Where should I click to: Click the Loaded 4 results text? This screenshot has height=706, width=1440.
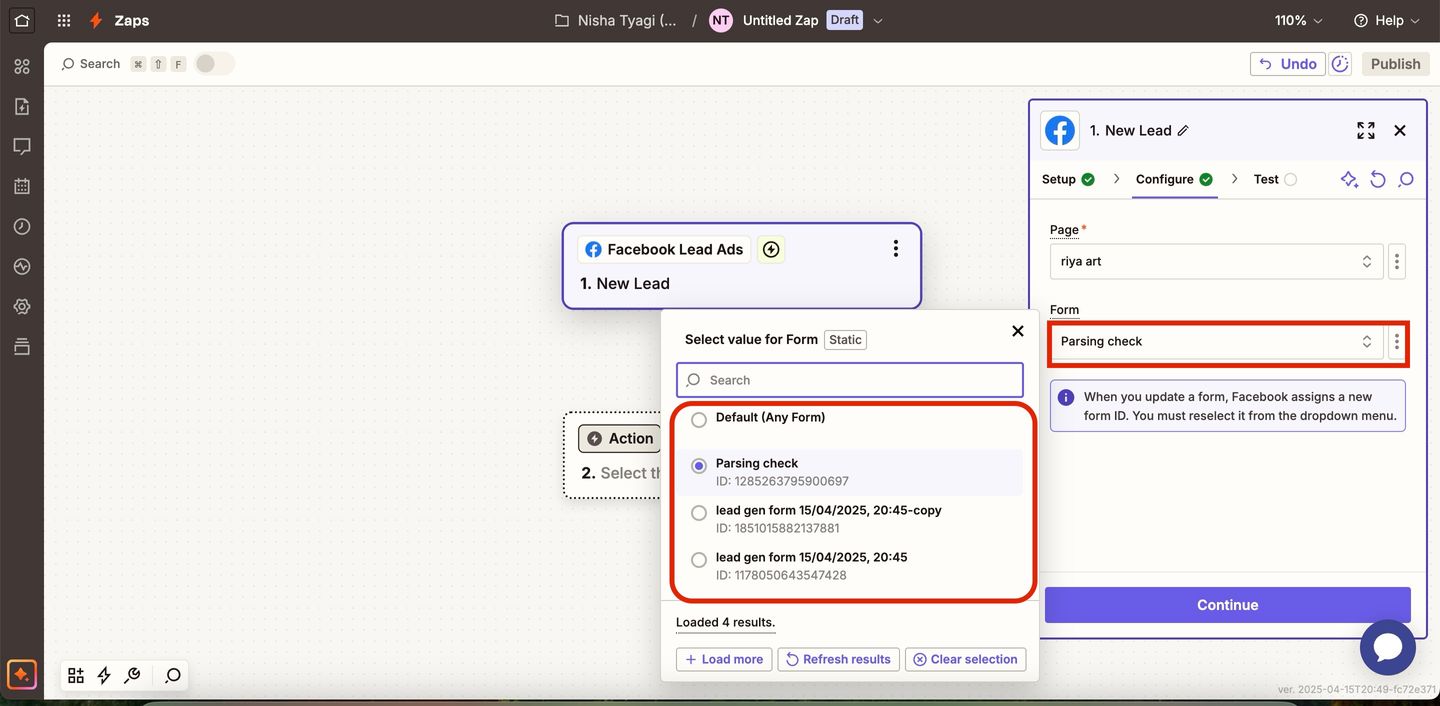pyautogui.click(x=725, y=622)
